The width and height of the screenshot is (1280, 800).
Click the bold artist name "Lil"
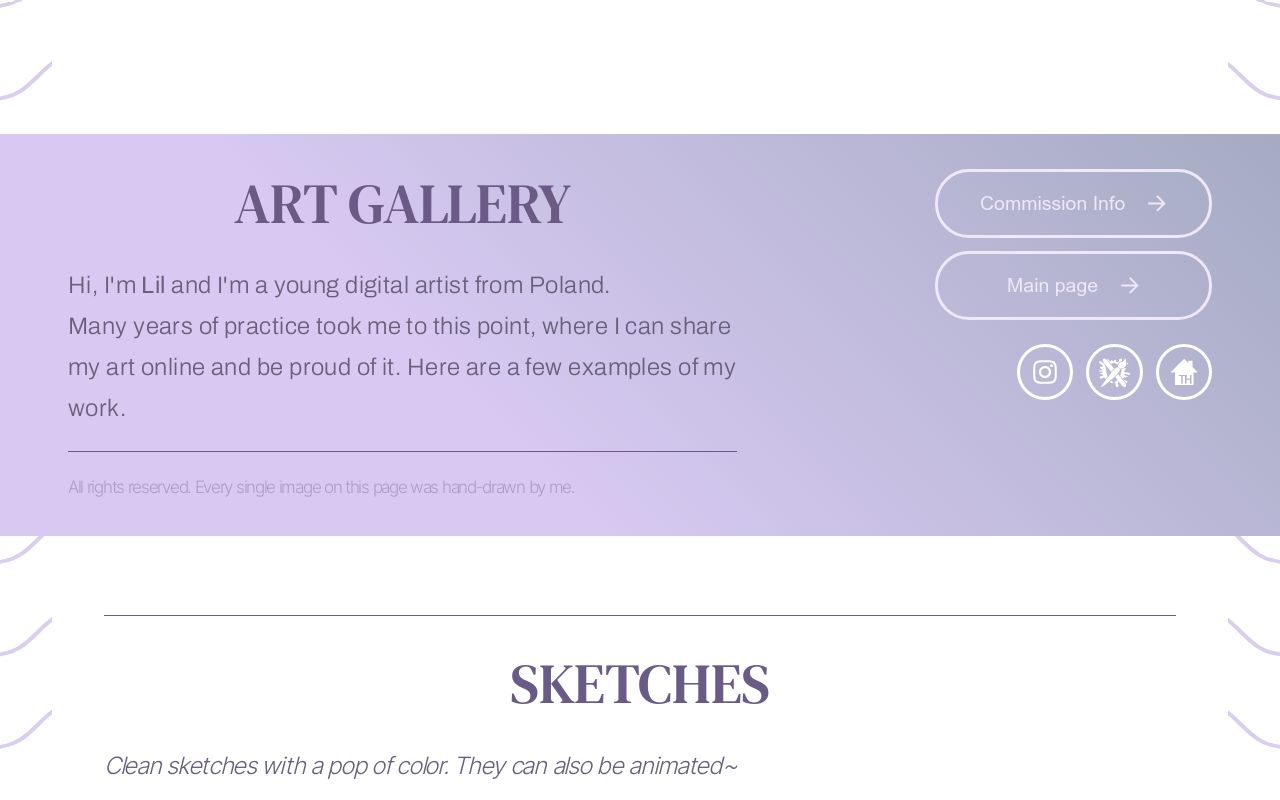coord(154,285)
